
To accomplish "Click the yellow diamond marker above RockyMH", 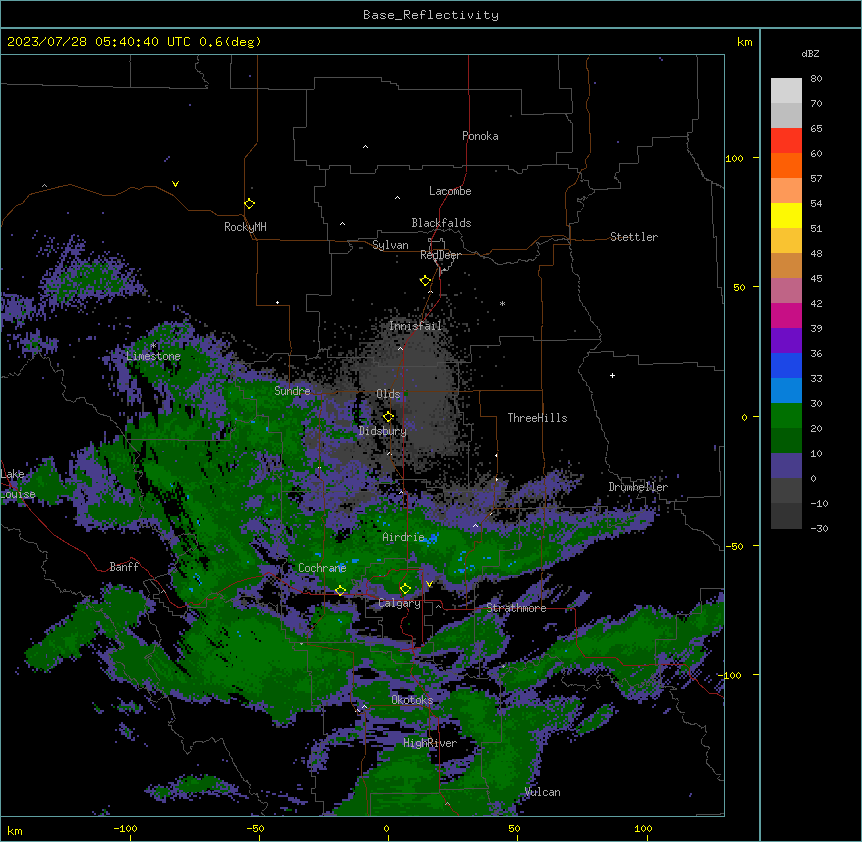I will 249,204.
